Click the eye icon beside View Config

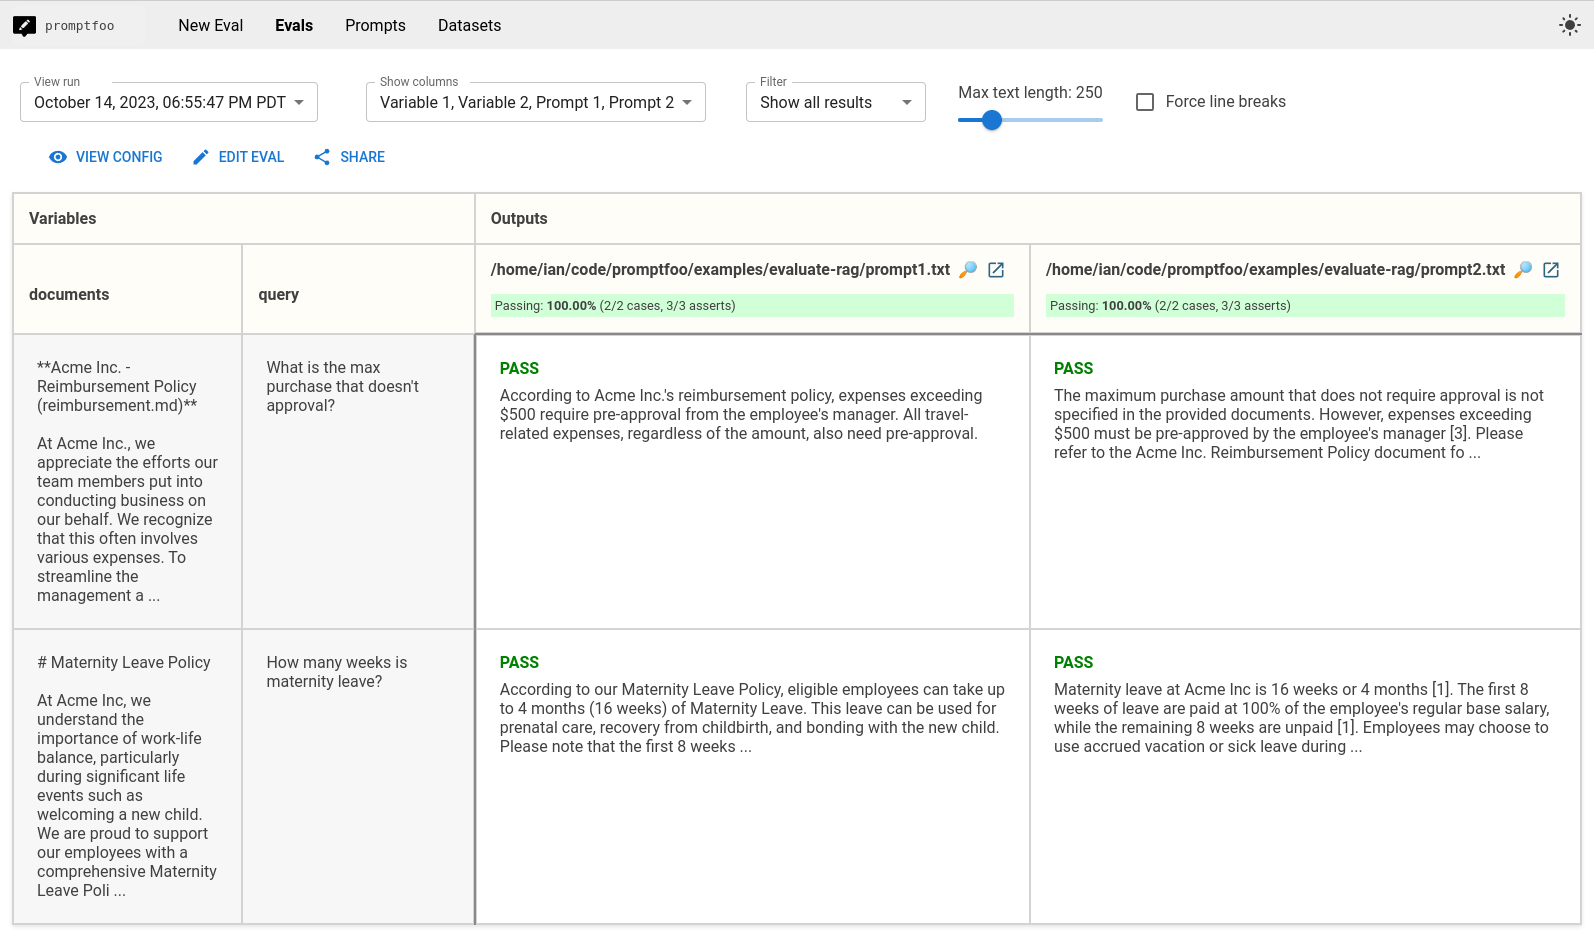click(58, 157)
